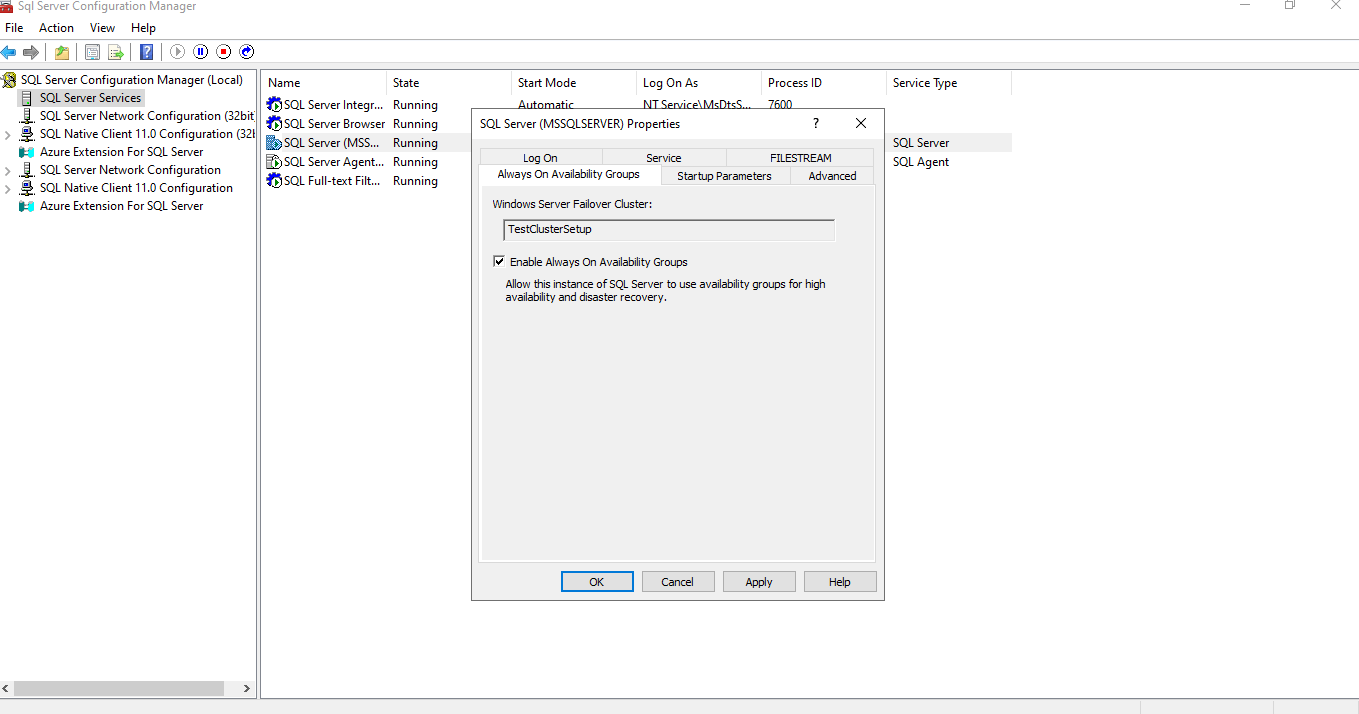Click the Apply button
The height and width of the screenshot is (714, 1359).
pos(759,582)
